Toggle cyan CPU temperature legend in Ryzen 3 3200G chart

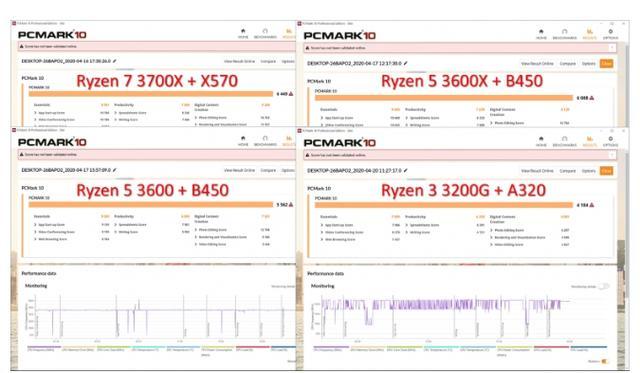441,349
